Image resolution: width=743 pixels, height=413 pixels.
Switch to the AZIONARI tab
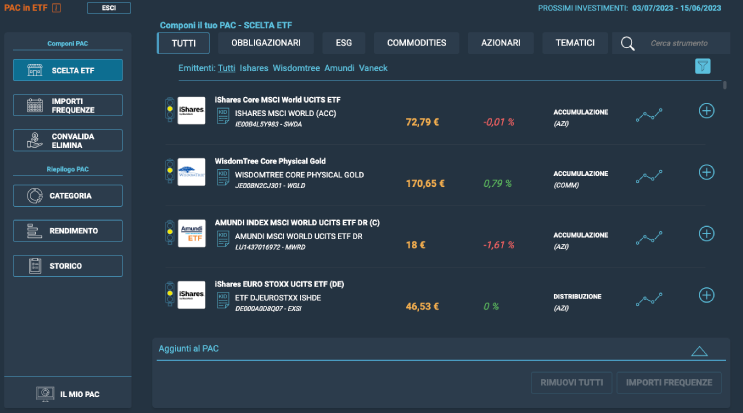(500, 43)
